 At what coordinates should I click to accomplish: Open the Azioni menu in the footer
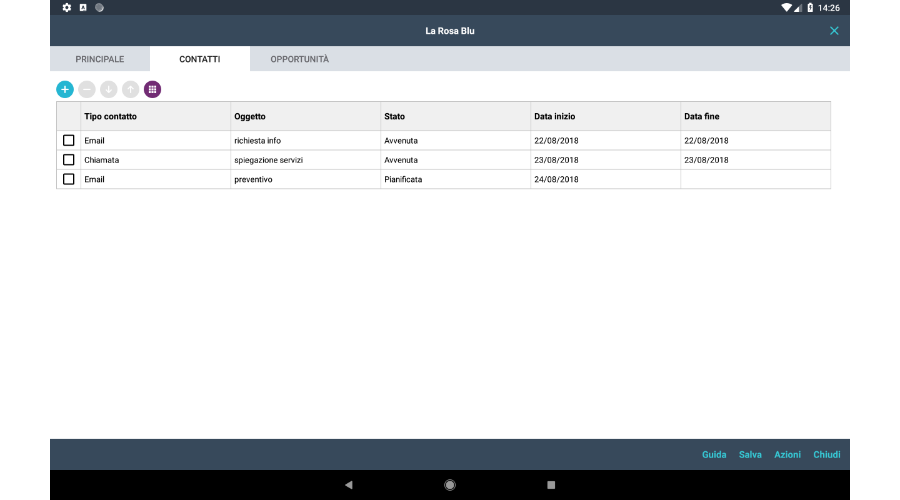pos(787,455)
